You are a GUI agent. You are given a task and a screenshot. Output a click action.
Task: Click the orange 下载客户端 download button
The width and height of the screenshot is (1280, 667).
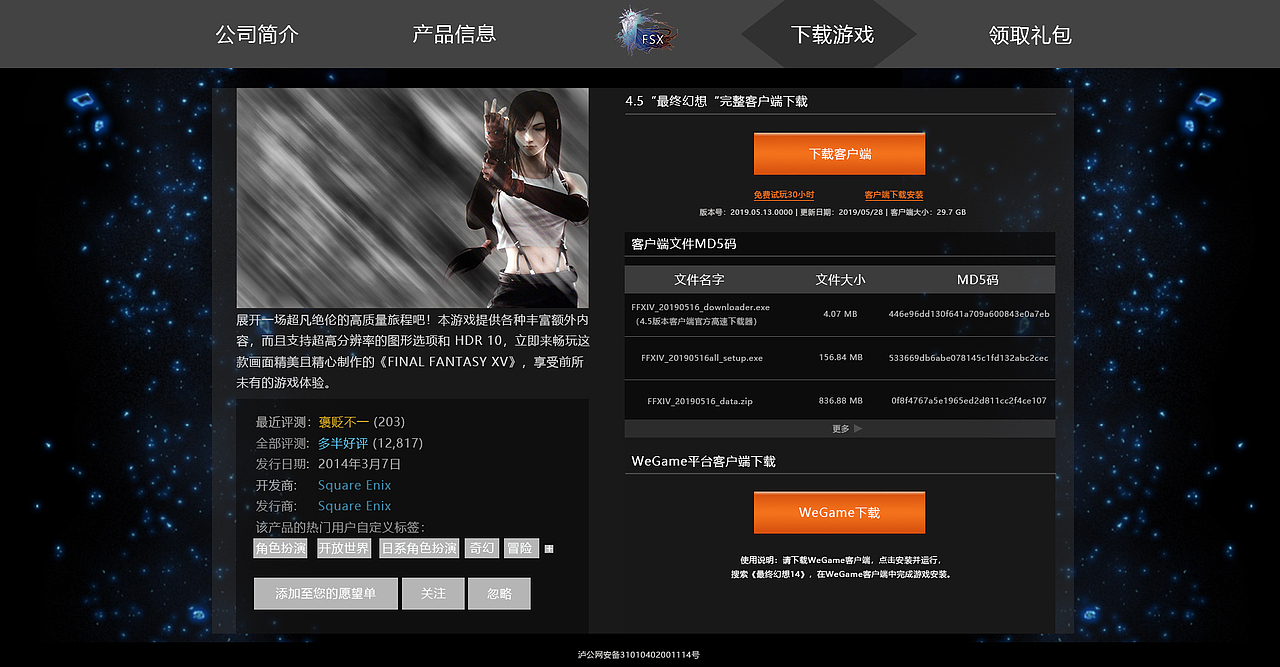pos(839,153)
